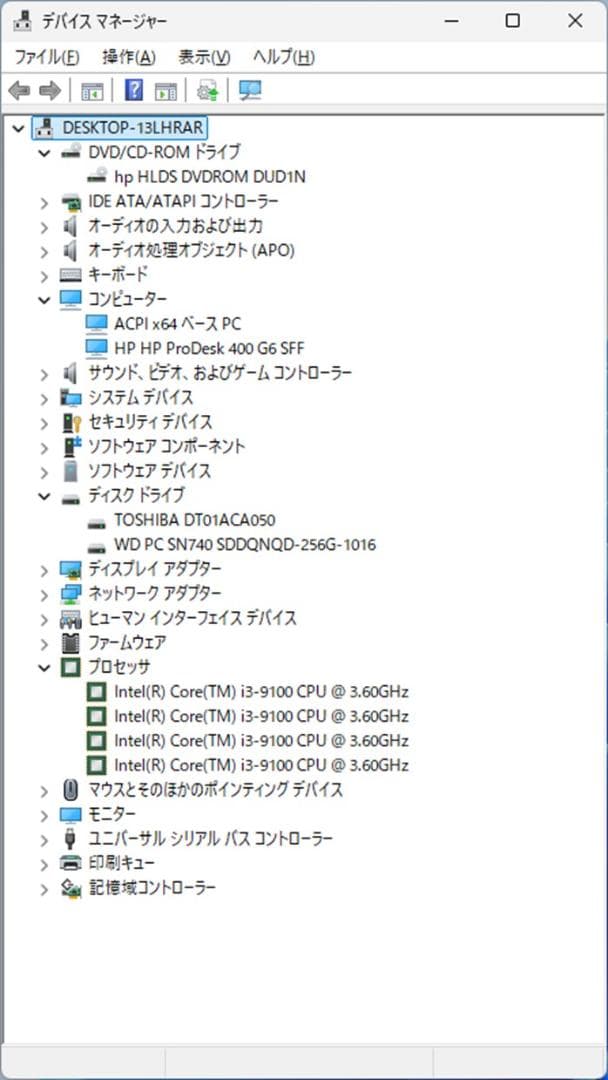Screen dimensions: 608x1080
Task: Click the キーボード keyboard icon
Action: pos(71,276)
